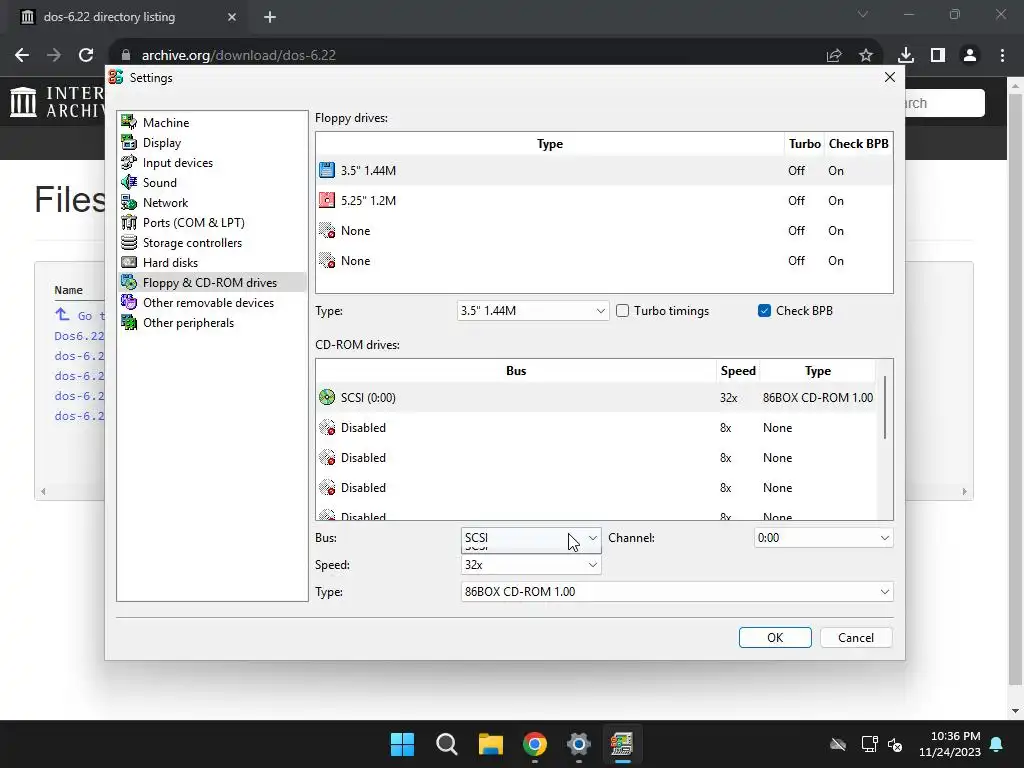Screen dimensions: 1024x768
Task: Select the 86BOX CD-ROM 1.00 type cell
Action: click(818, 397)
